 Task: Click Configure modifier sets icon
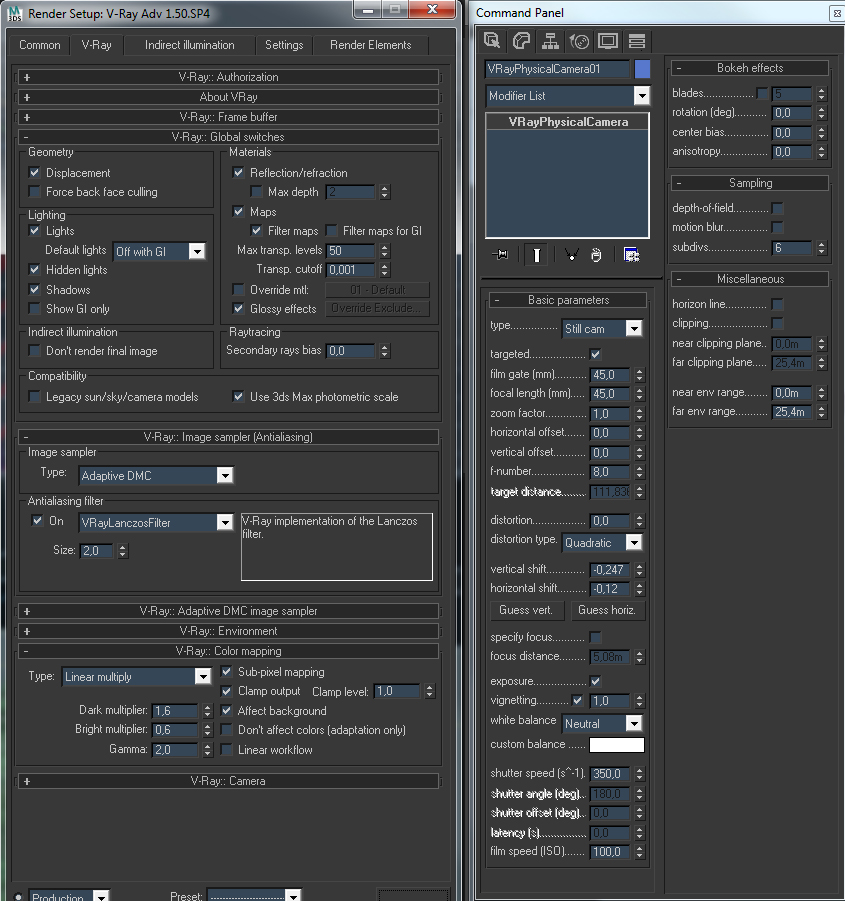point(631,255)
